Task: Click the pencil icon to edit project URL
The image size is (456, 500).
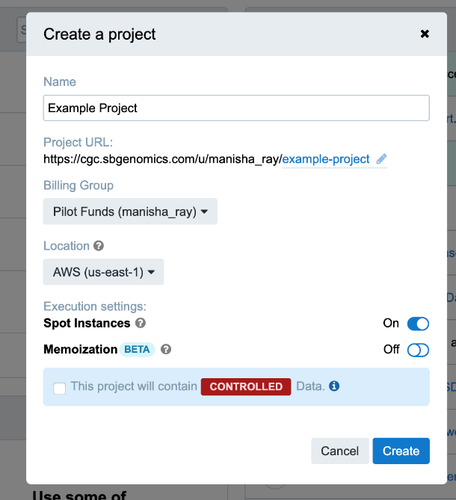Action: coord(381,159)
